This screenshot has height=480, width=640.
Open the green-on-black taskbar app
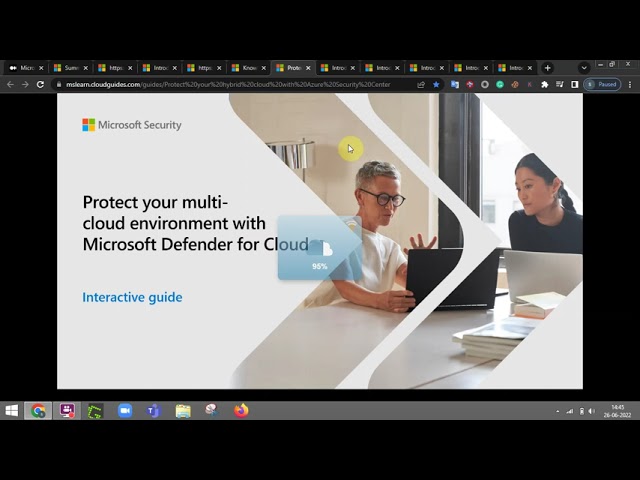(x=96, y=411)
